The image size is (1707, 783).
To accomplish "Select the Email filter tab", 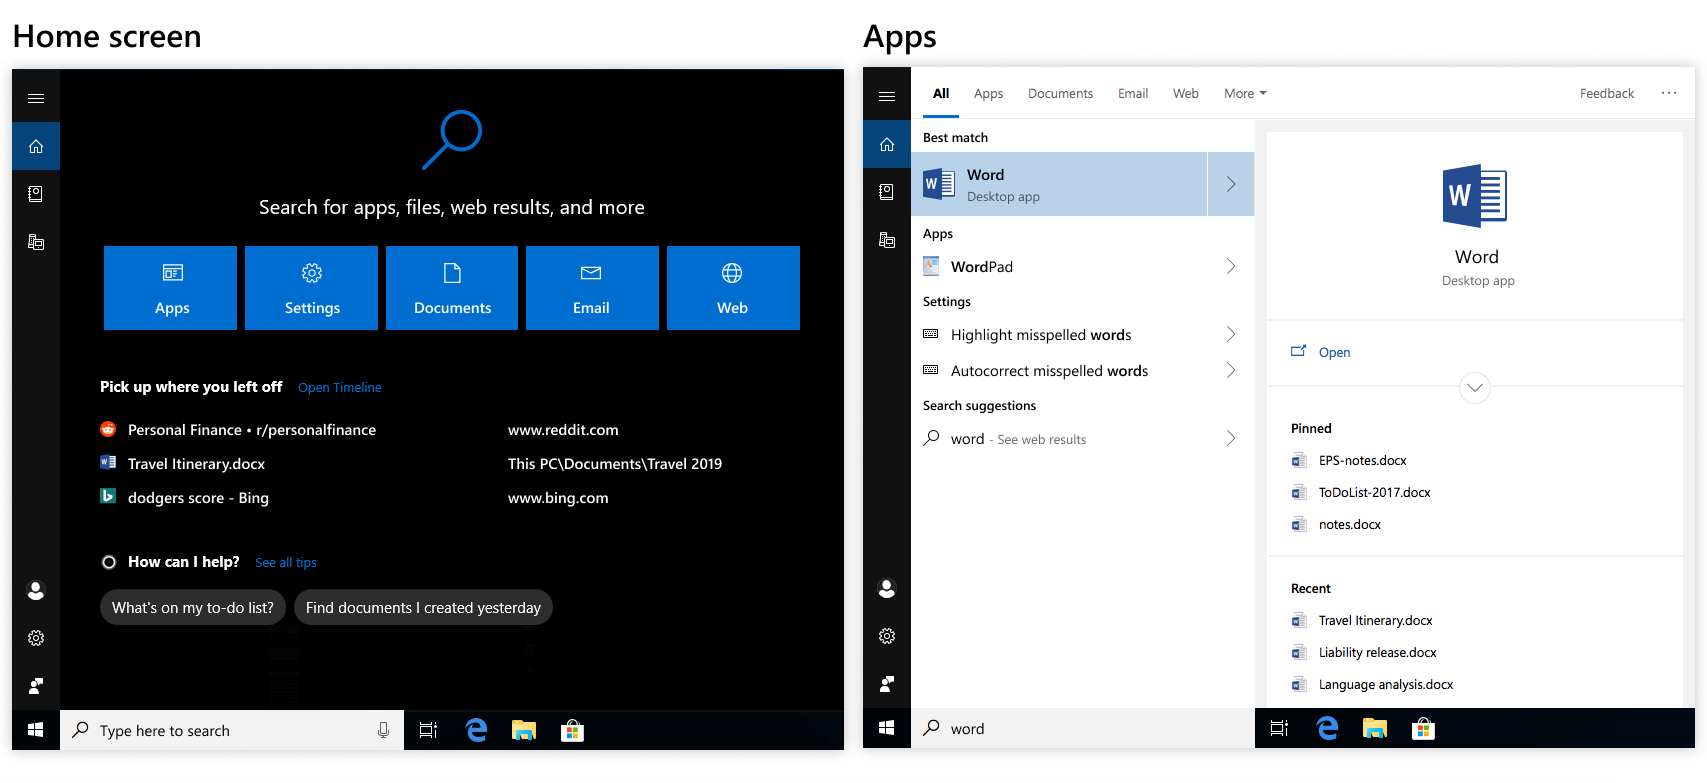I will [x=1132, y=93].
